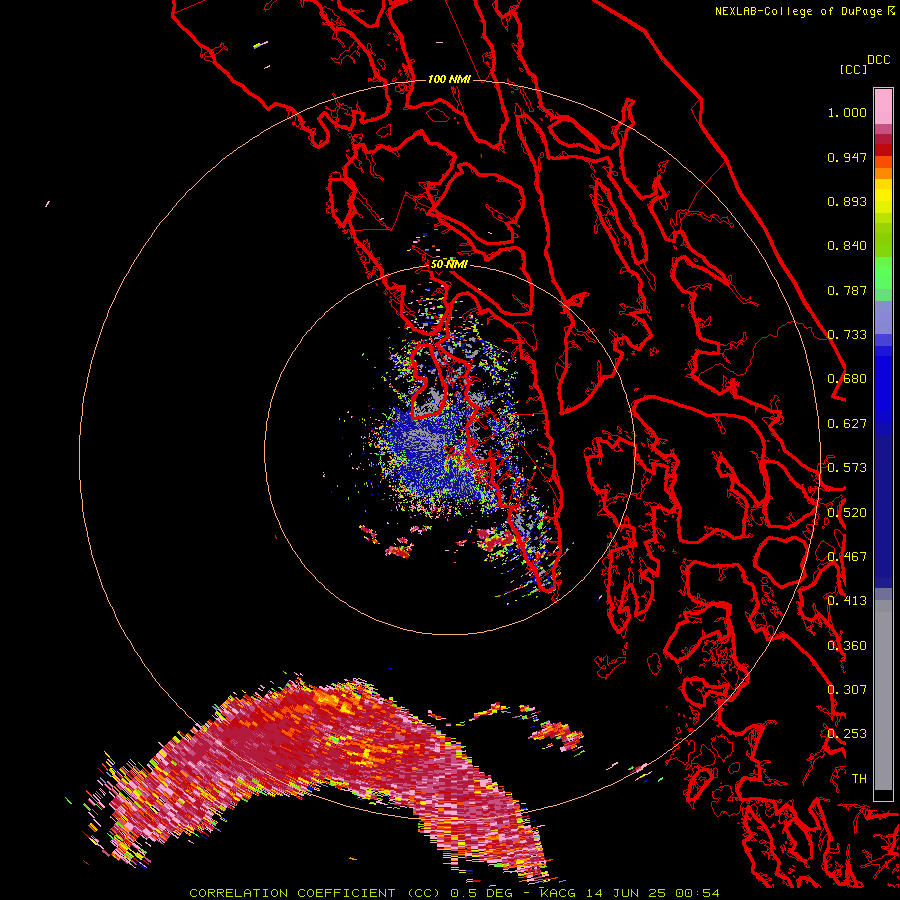Image resolution: width=900 pixels, height=900 pixels.
Task: Select the 0.947 scale value
Action: [x=847, y=157]
